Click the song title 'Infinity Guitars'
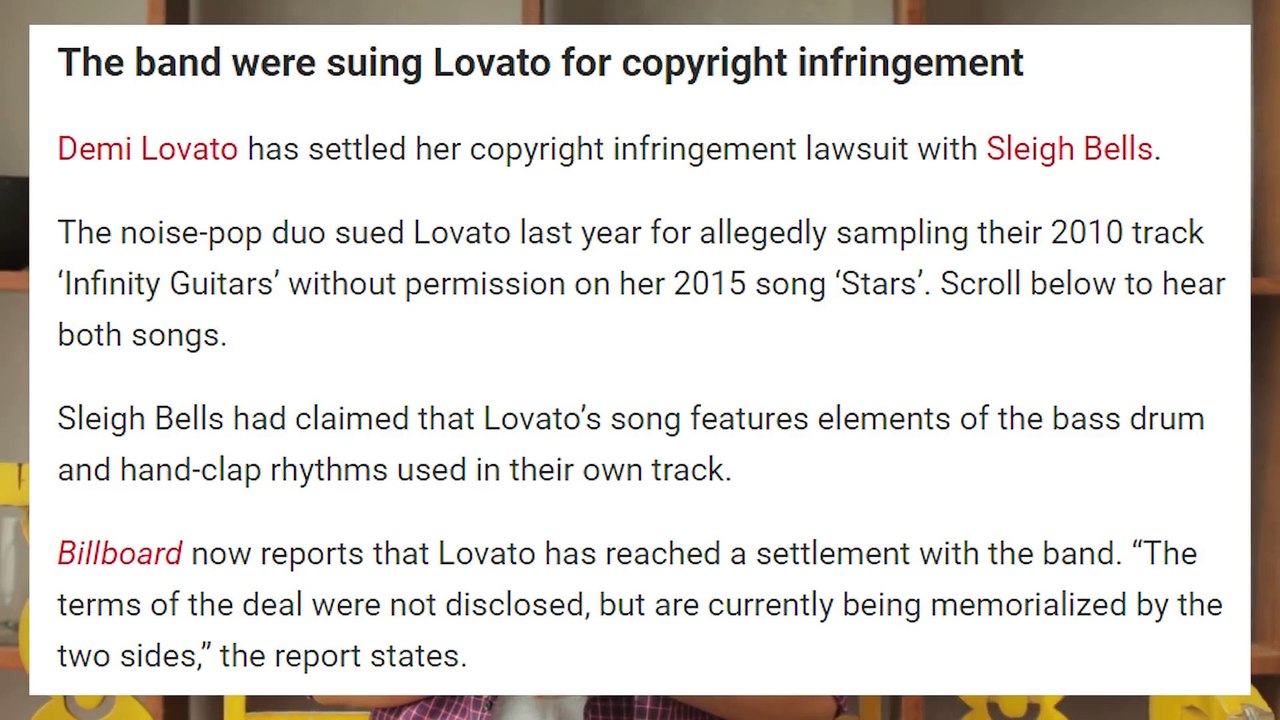 pyautogui.click(x=169, y=284)
